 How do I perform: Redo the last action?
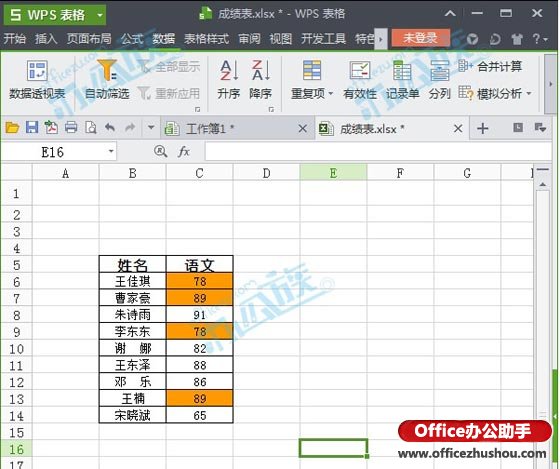click(x=130, y=128)
